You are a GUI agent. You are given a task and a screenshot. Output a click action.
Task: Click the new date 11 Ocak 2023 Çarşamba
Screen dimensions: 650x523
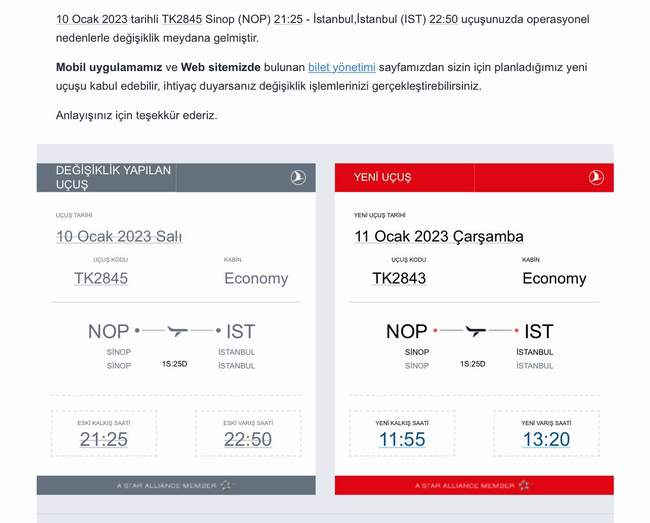(438, 237)
